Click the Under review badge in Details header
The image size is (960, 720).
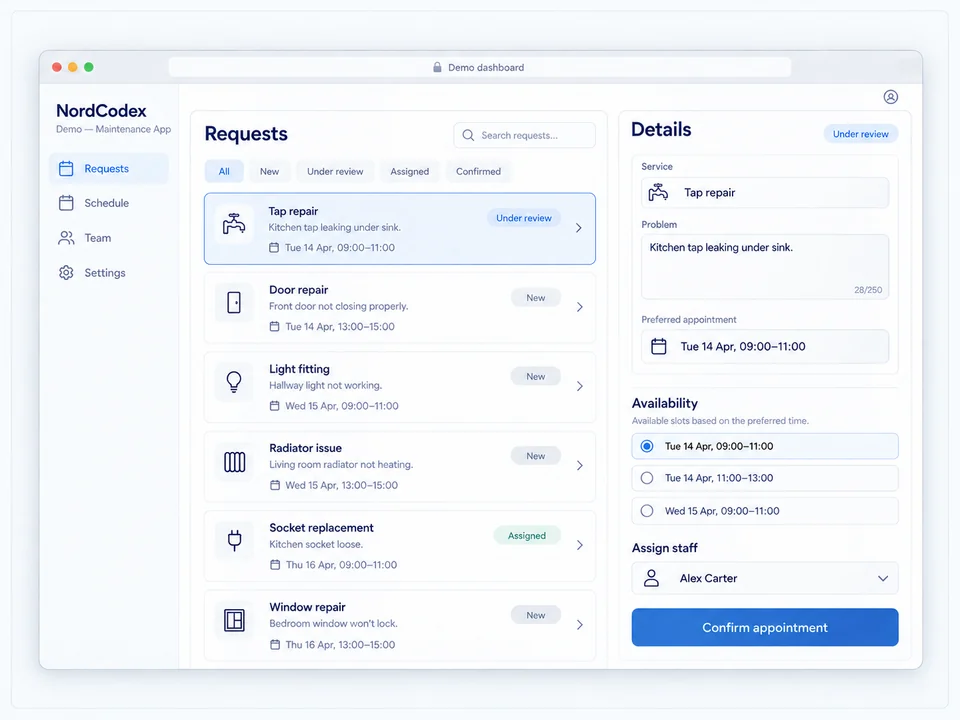pos(860,134)
